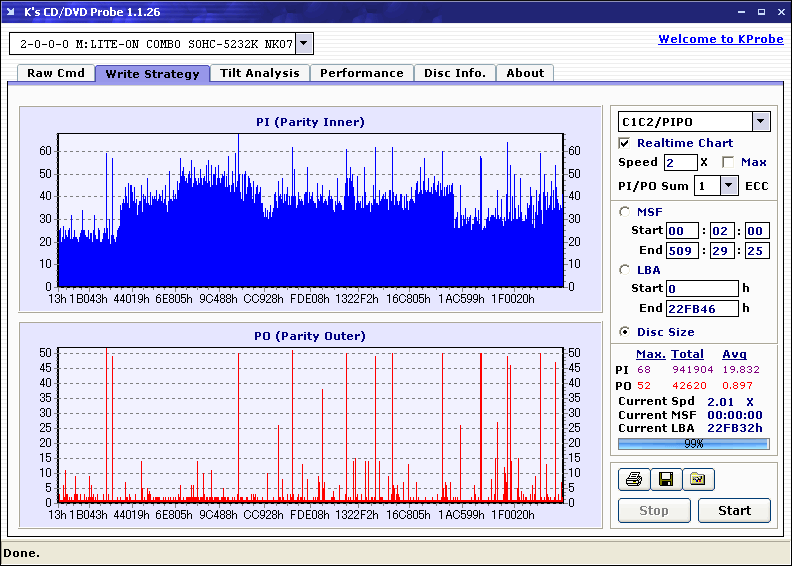Switch to the Tilt Analysis tab
The image size is (792, 566).
click(259, 73)
